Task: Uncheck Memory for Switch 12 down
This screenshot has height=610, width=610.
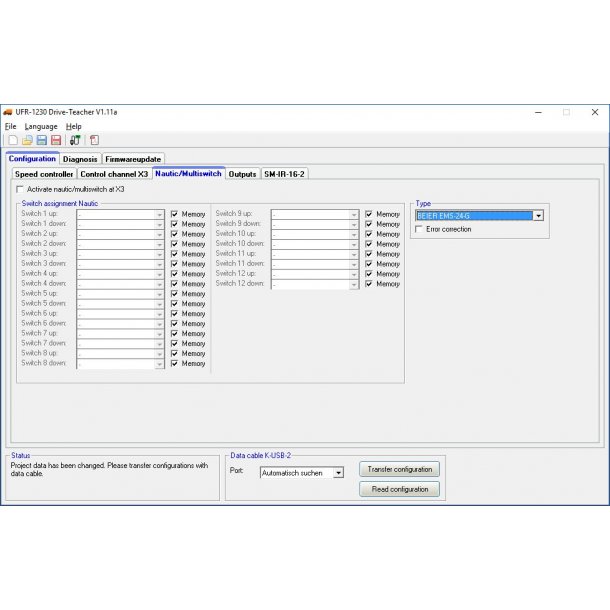Action: pyautogui.click(x=369, y=284)
